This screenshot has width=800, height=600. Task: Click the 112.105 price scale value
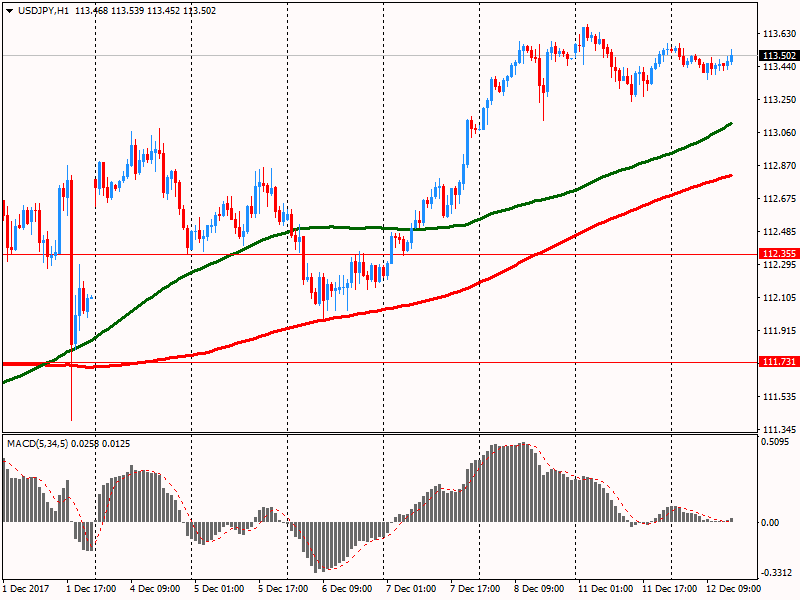click(x=779, y=298)
